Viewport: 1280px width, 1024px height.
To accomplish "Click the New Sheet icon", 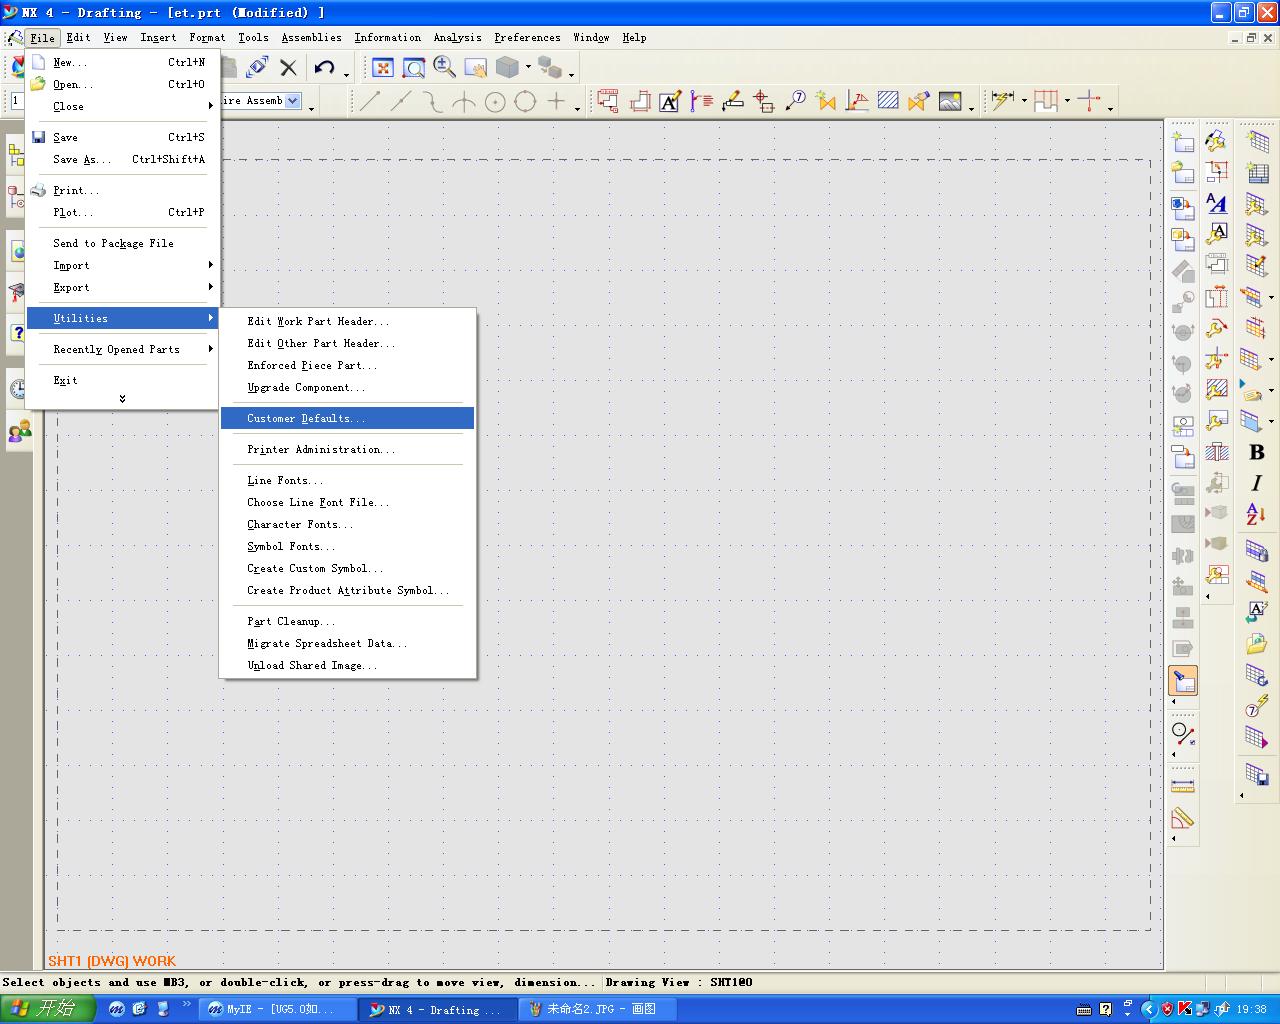I will (1183, 142).
